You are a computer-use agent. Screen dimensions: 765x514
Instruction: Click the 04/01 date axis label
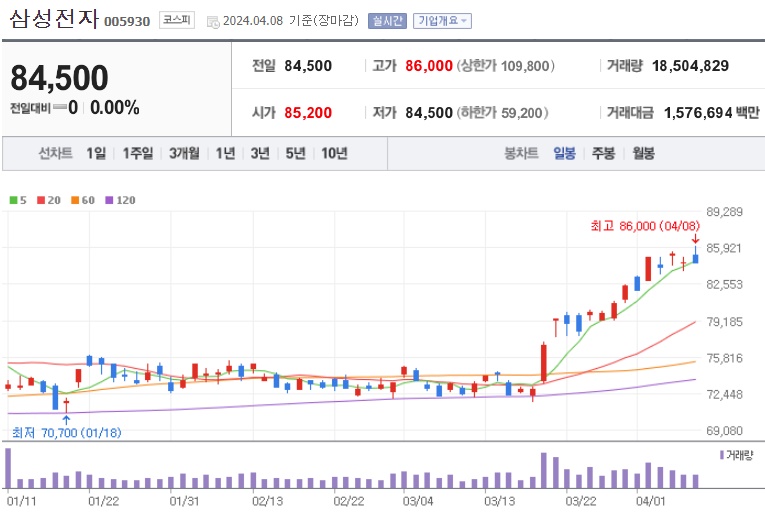point(650,501)
